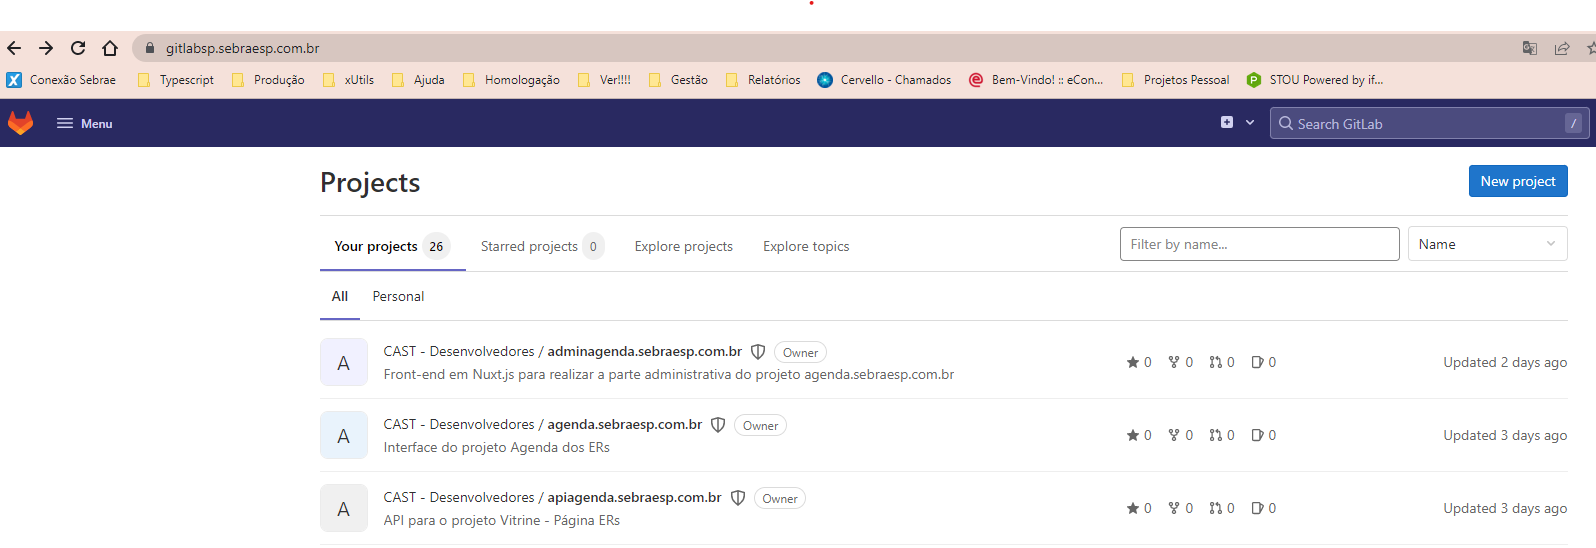Click the avatar of apiagenda.sebraesp.com.br project
The image size is (1596, 548).
tap(344, 509)
